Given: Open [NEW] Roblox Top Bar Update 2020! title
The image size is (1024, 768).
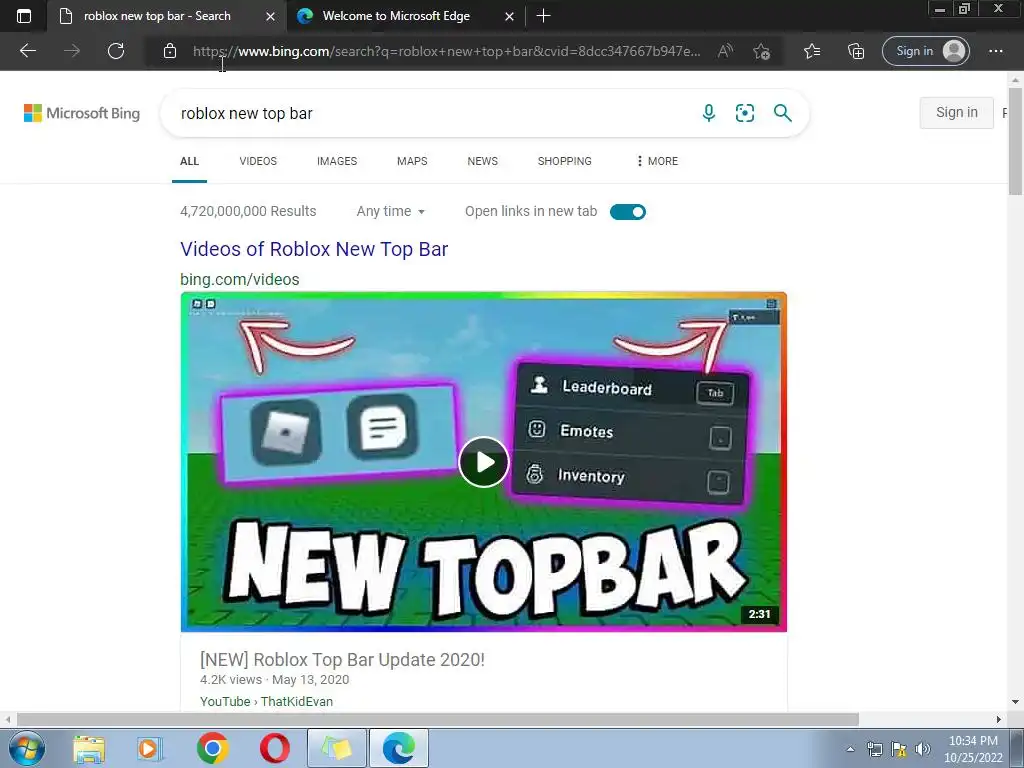Looking at the screenshot, I should (x=342, y=660).
